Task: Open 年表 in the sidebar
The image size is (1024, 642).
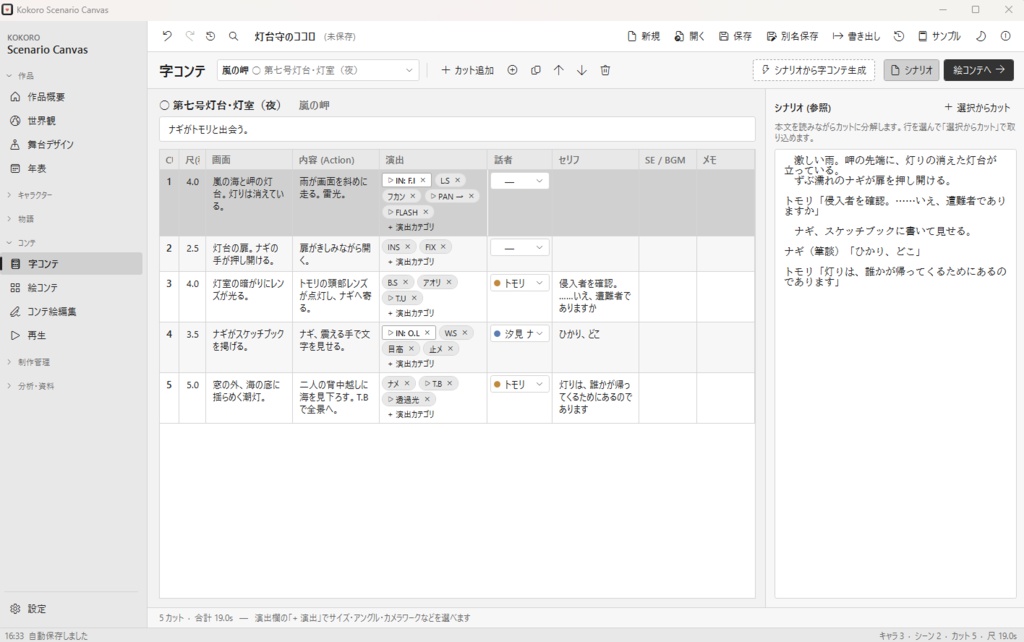Action: click(72, 169)
